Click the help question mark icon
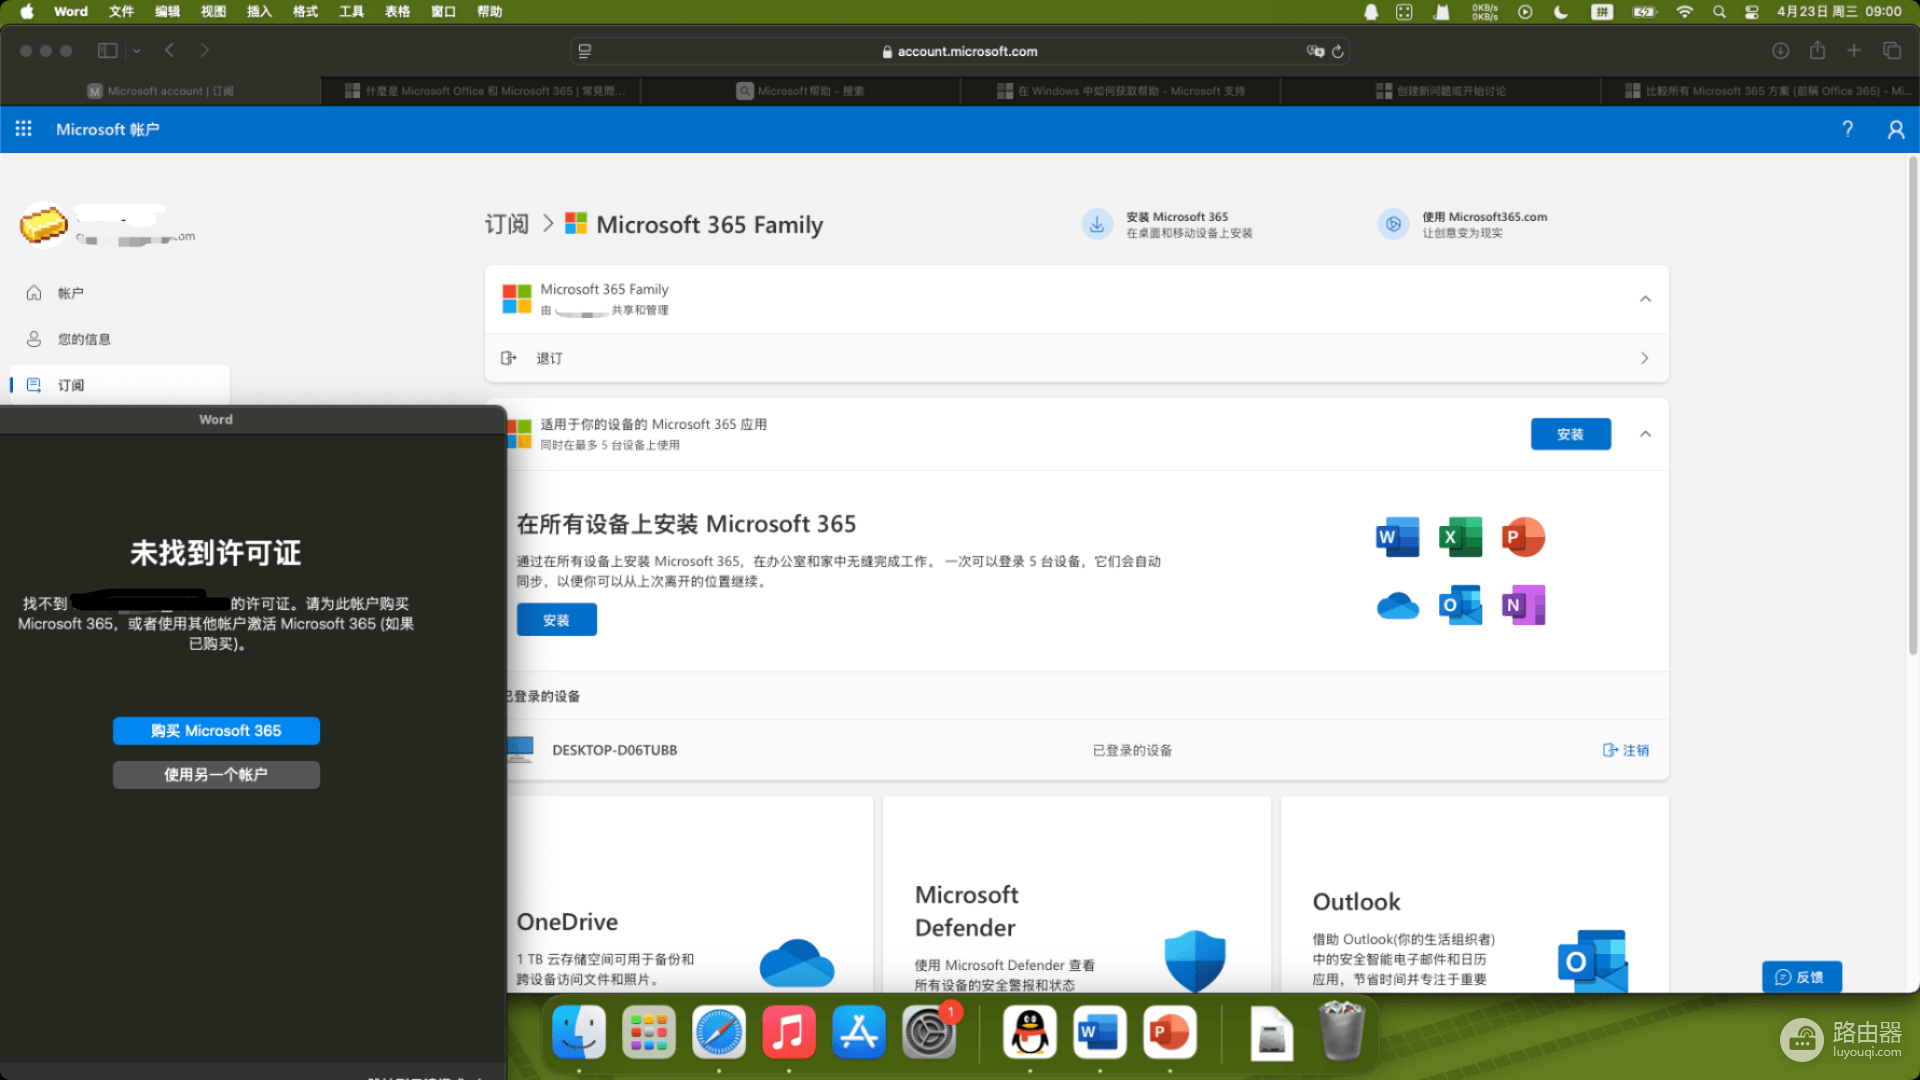The height and width of the screenshot is (1080, 1920). point(1847,129)
